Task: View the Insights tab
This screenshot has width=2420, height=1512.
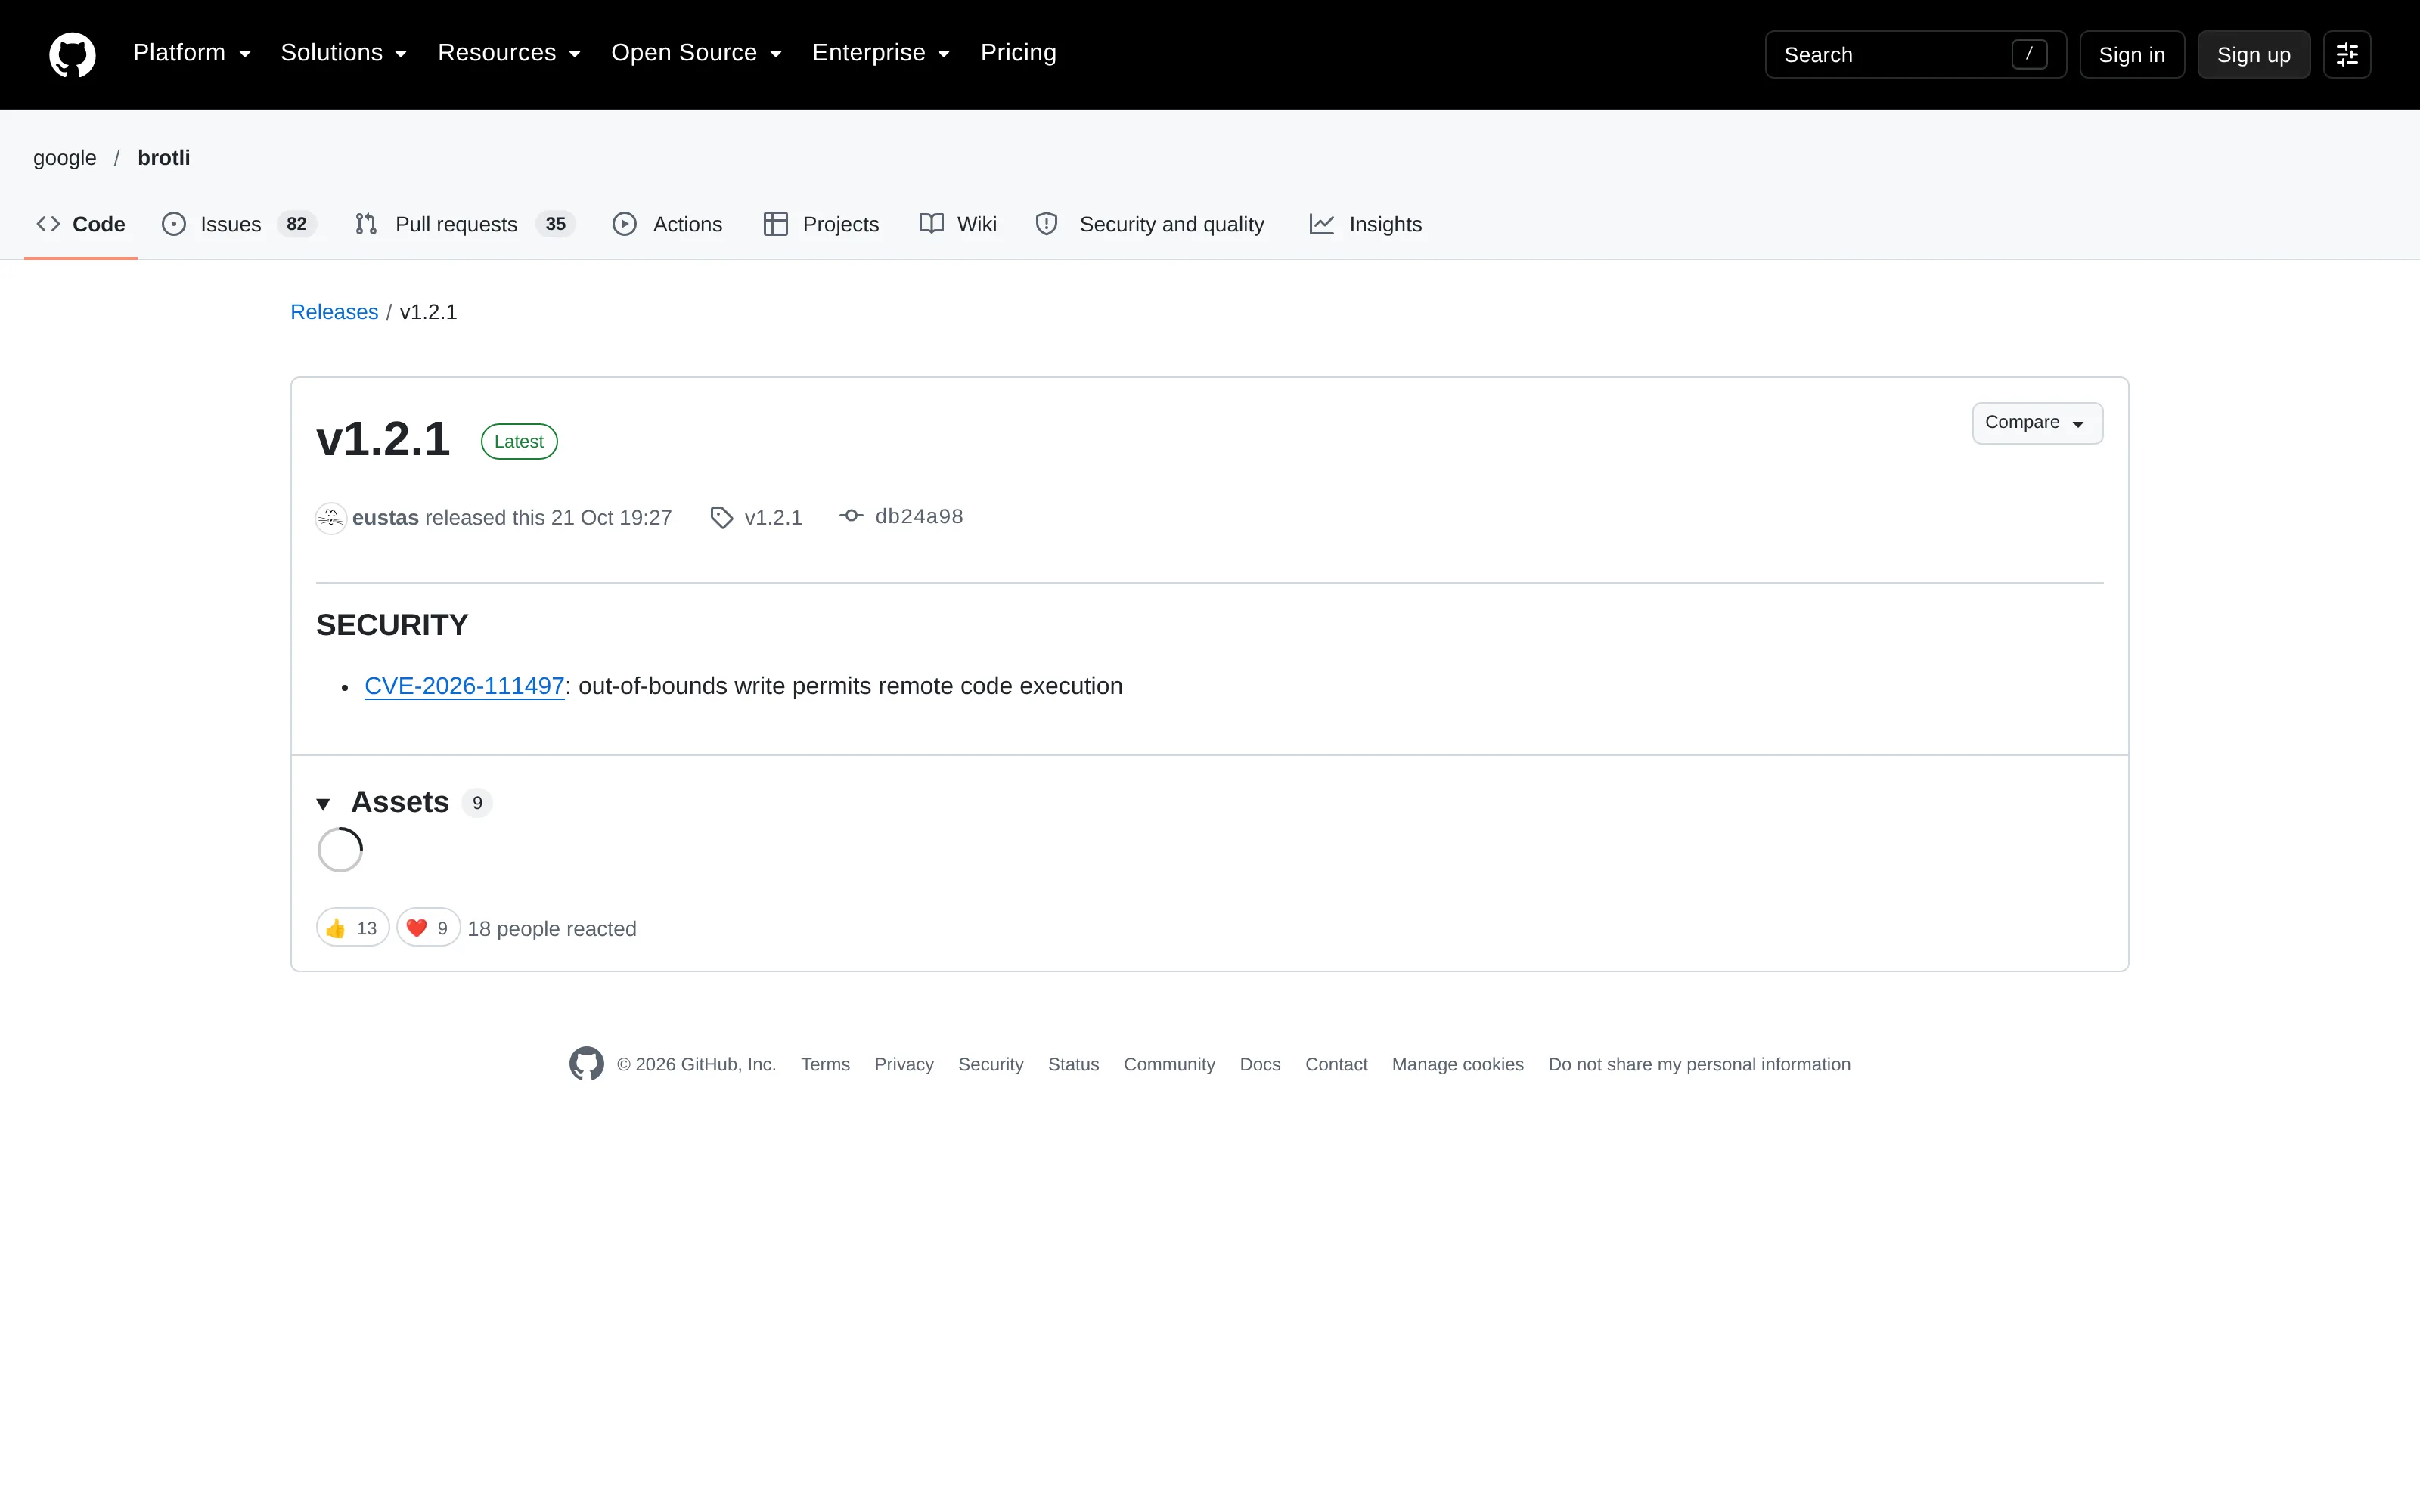Action: (1365, 224)
